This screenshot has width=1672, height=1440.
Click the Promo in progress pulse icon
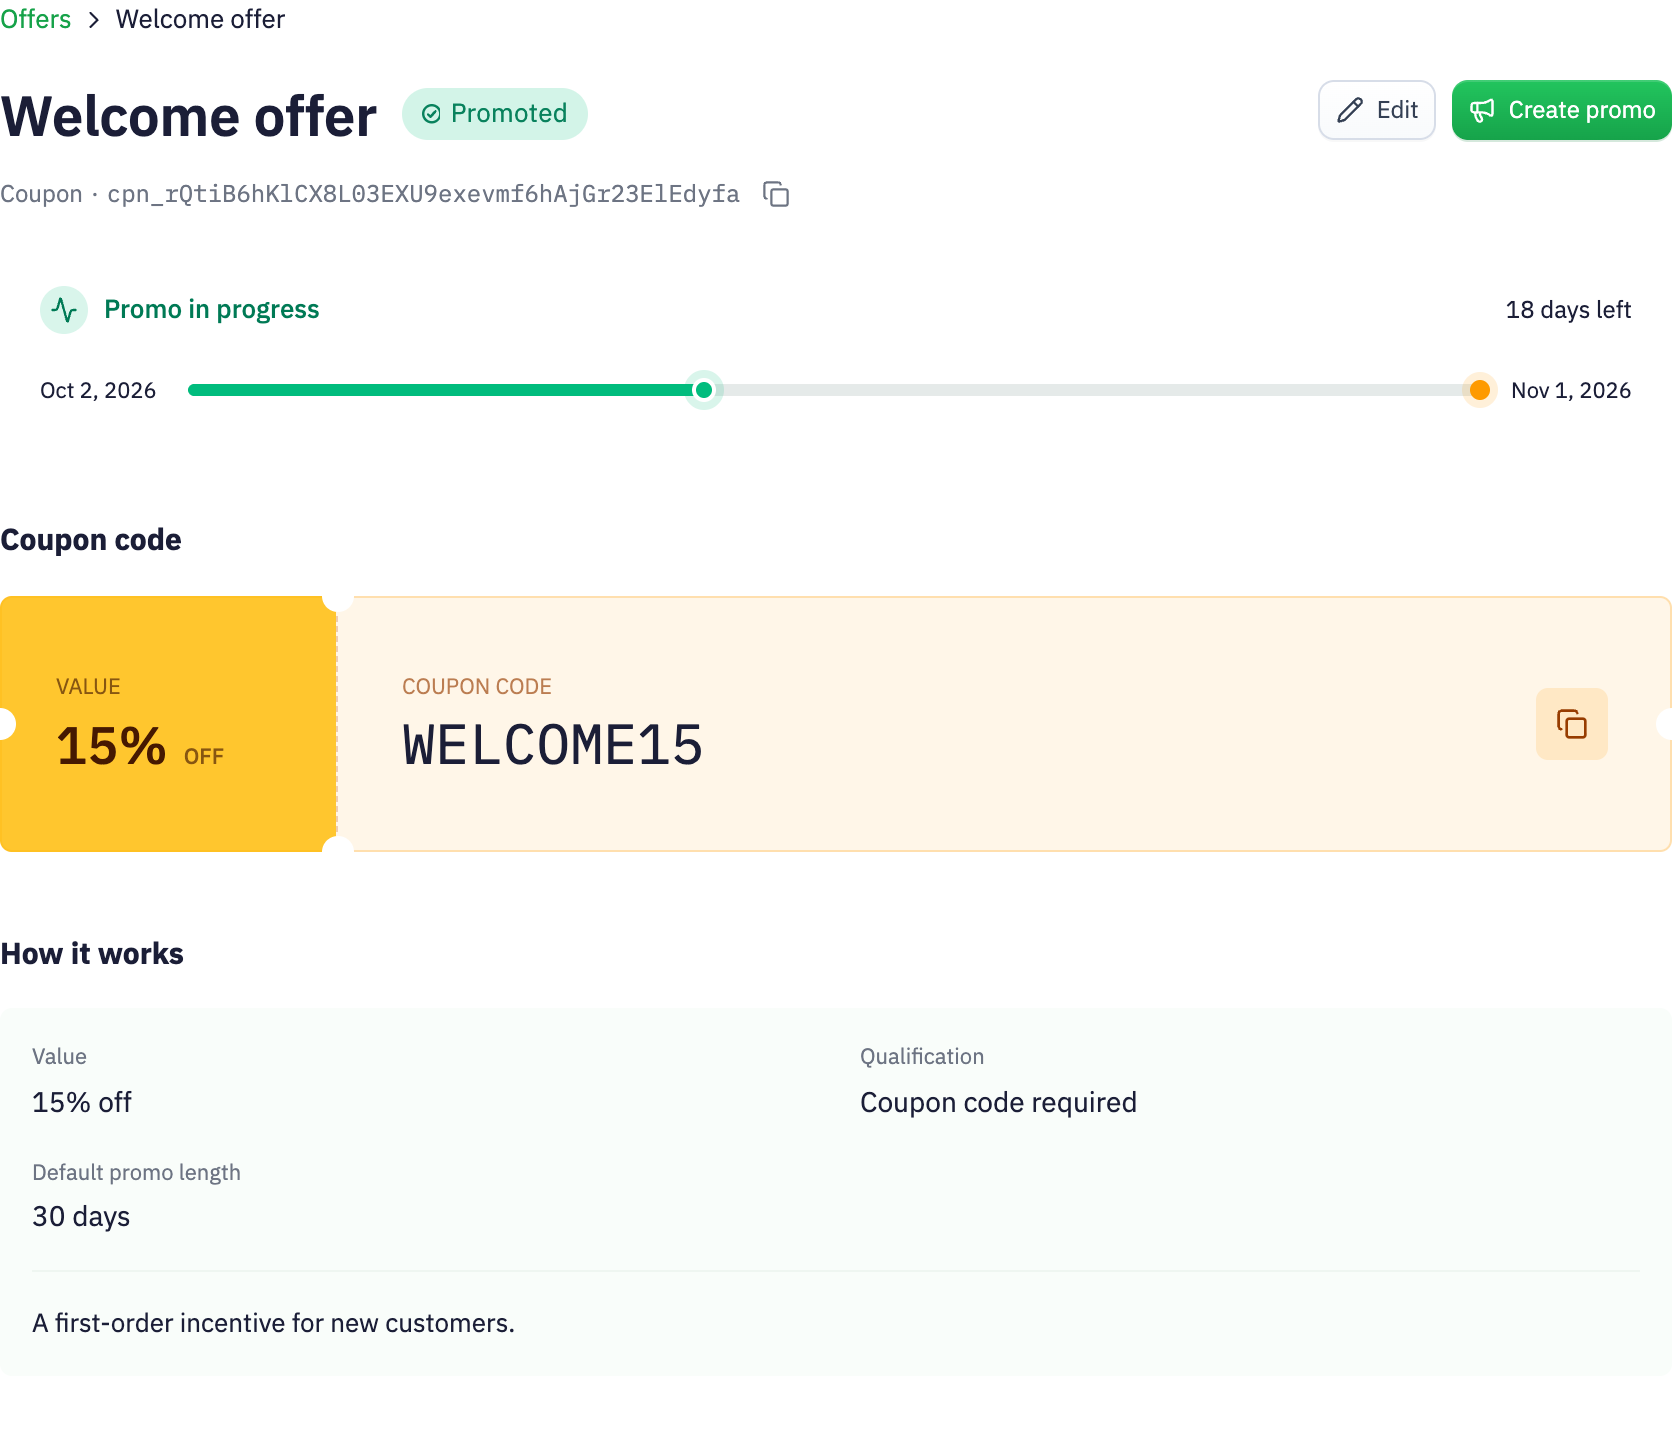pyautogui.click(x=64, y=310)
